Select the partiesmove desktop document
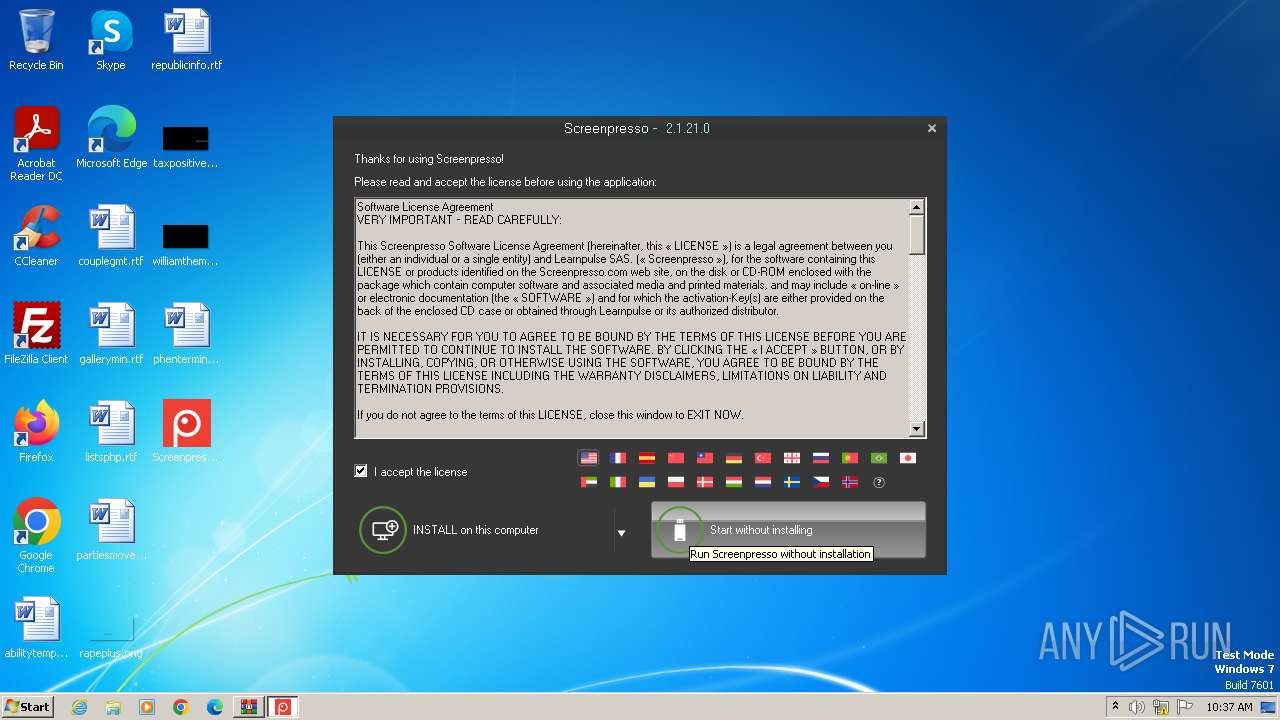 [111, 530]
